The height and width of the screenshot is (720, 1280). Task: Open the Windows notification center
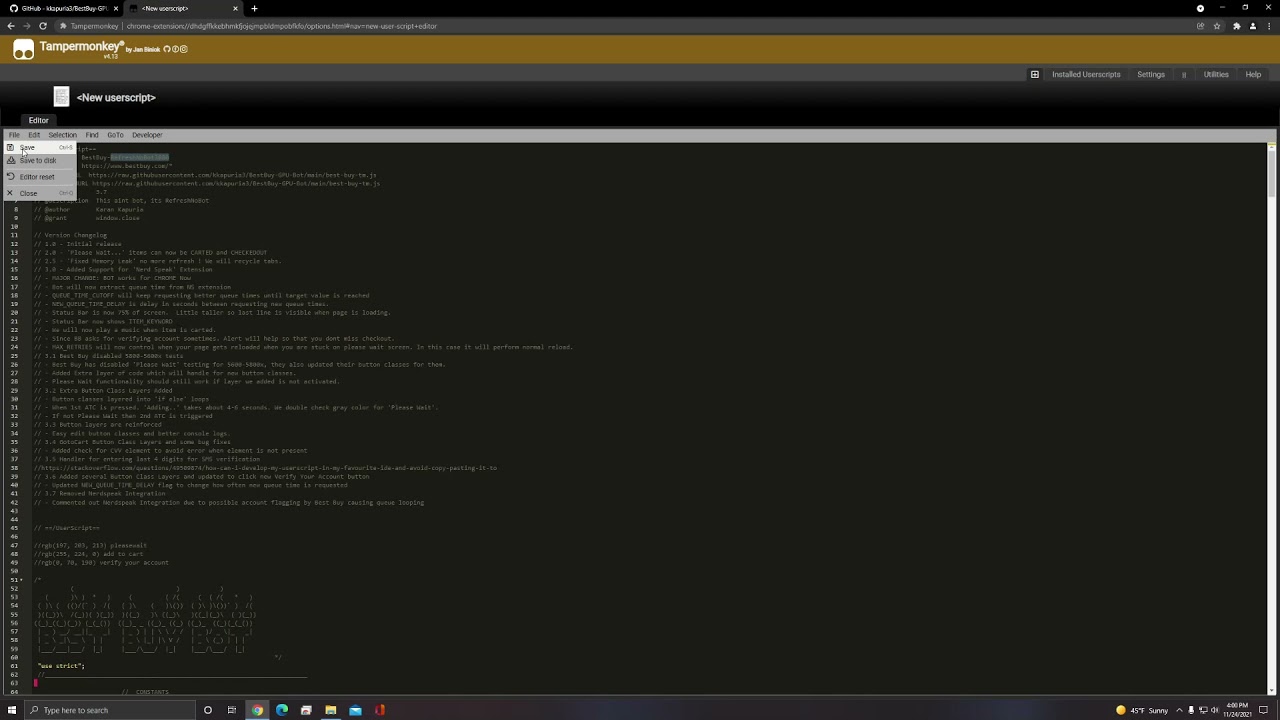(1265, 710)
